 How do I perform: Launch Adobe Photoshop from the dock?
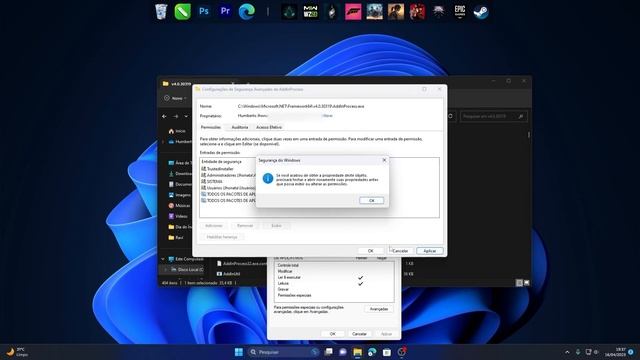(204, 11)
